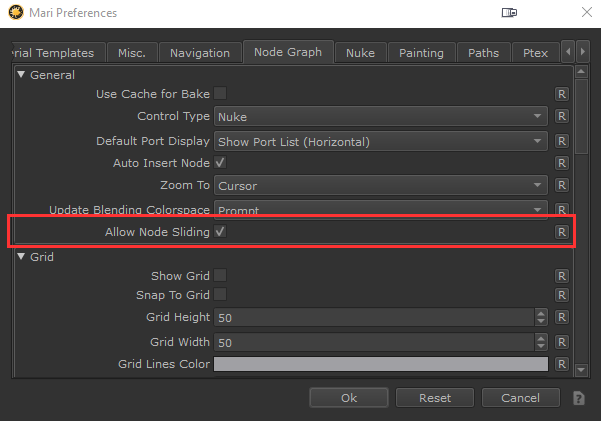This screenshot has height=421, width=601.
Task: Reset Use Cache for Bake with R icon
Action: click(x=562, y=94)
